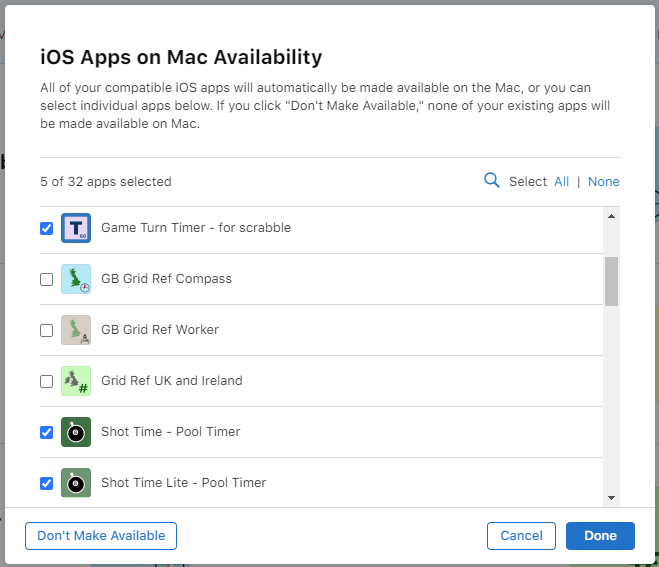Click the Shot Time Pool Timer icon
Image resolution: width=659 pixels, height=567 pixels.
pyautogui.click(x=76, y=432)
